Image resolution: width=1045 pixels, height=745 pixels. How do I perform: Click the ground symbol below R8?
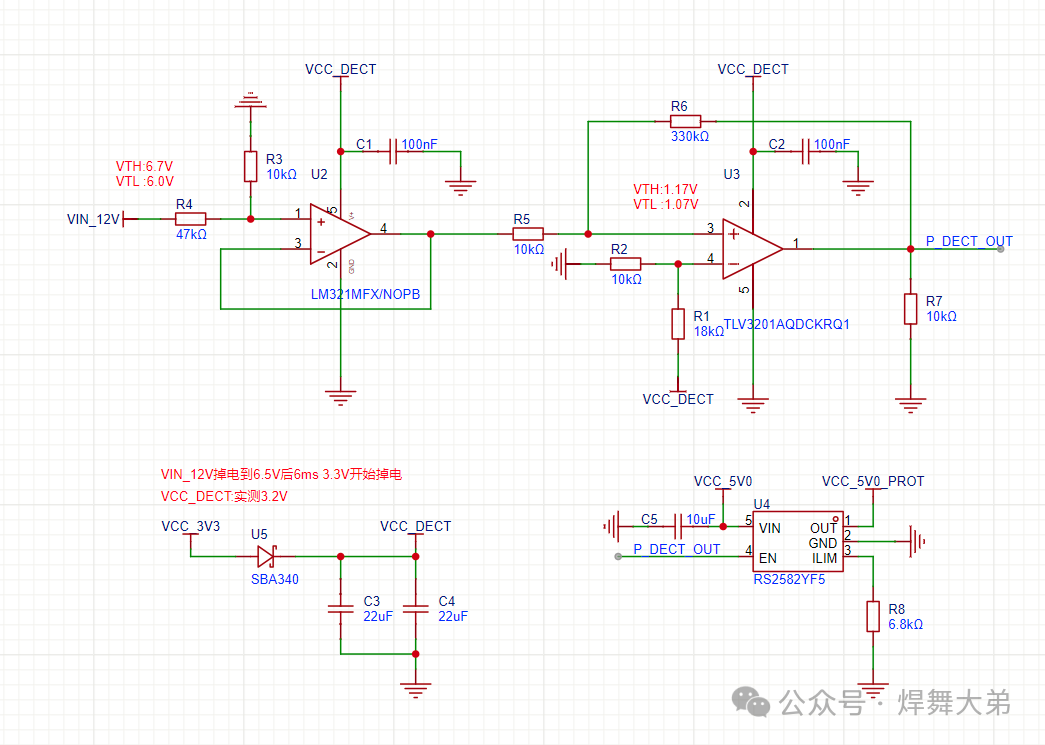click(873, 690)
